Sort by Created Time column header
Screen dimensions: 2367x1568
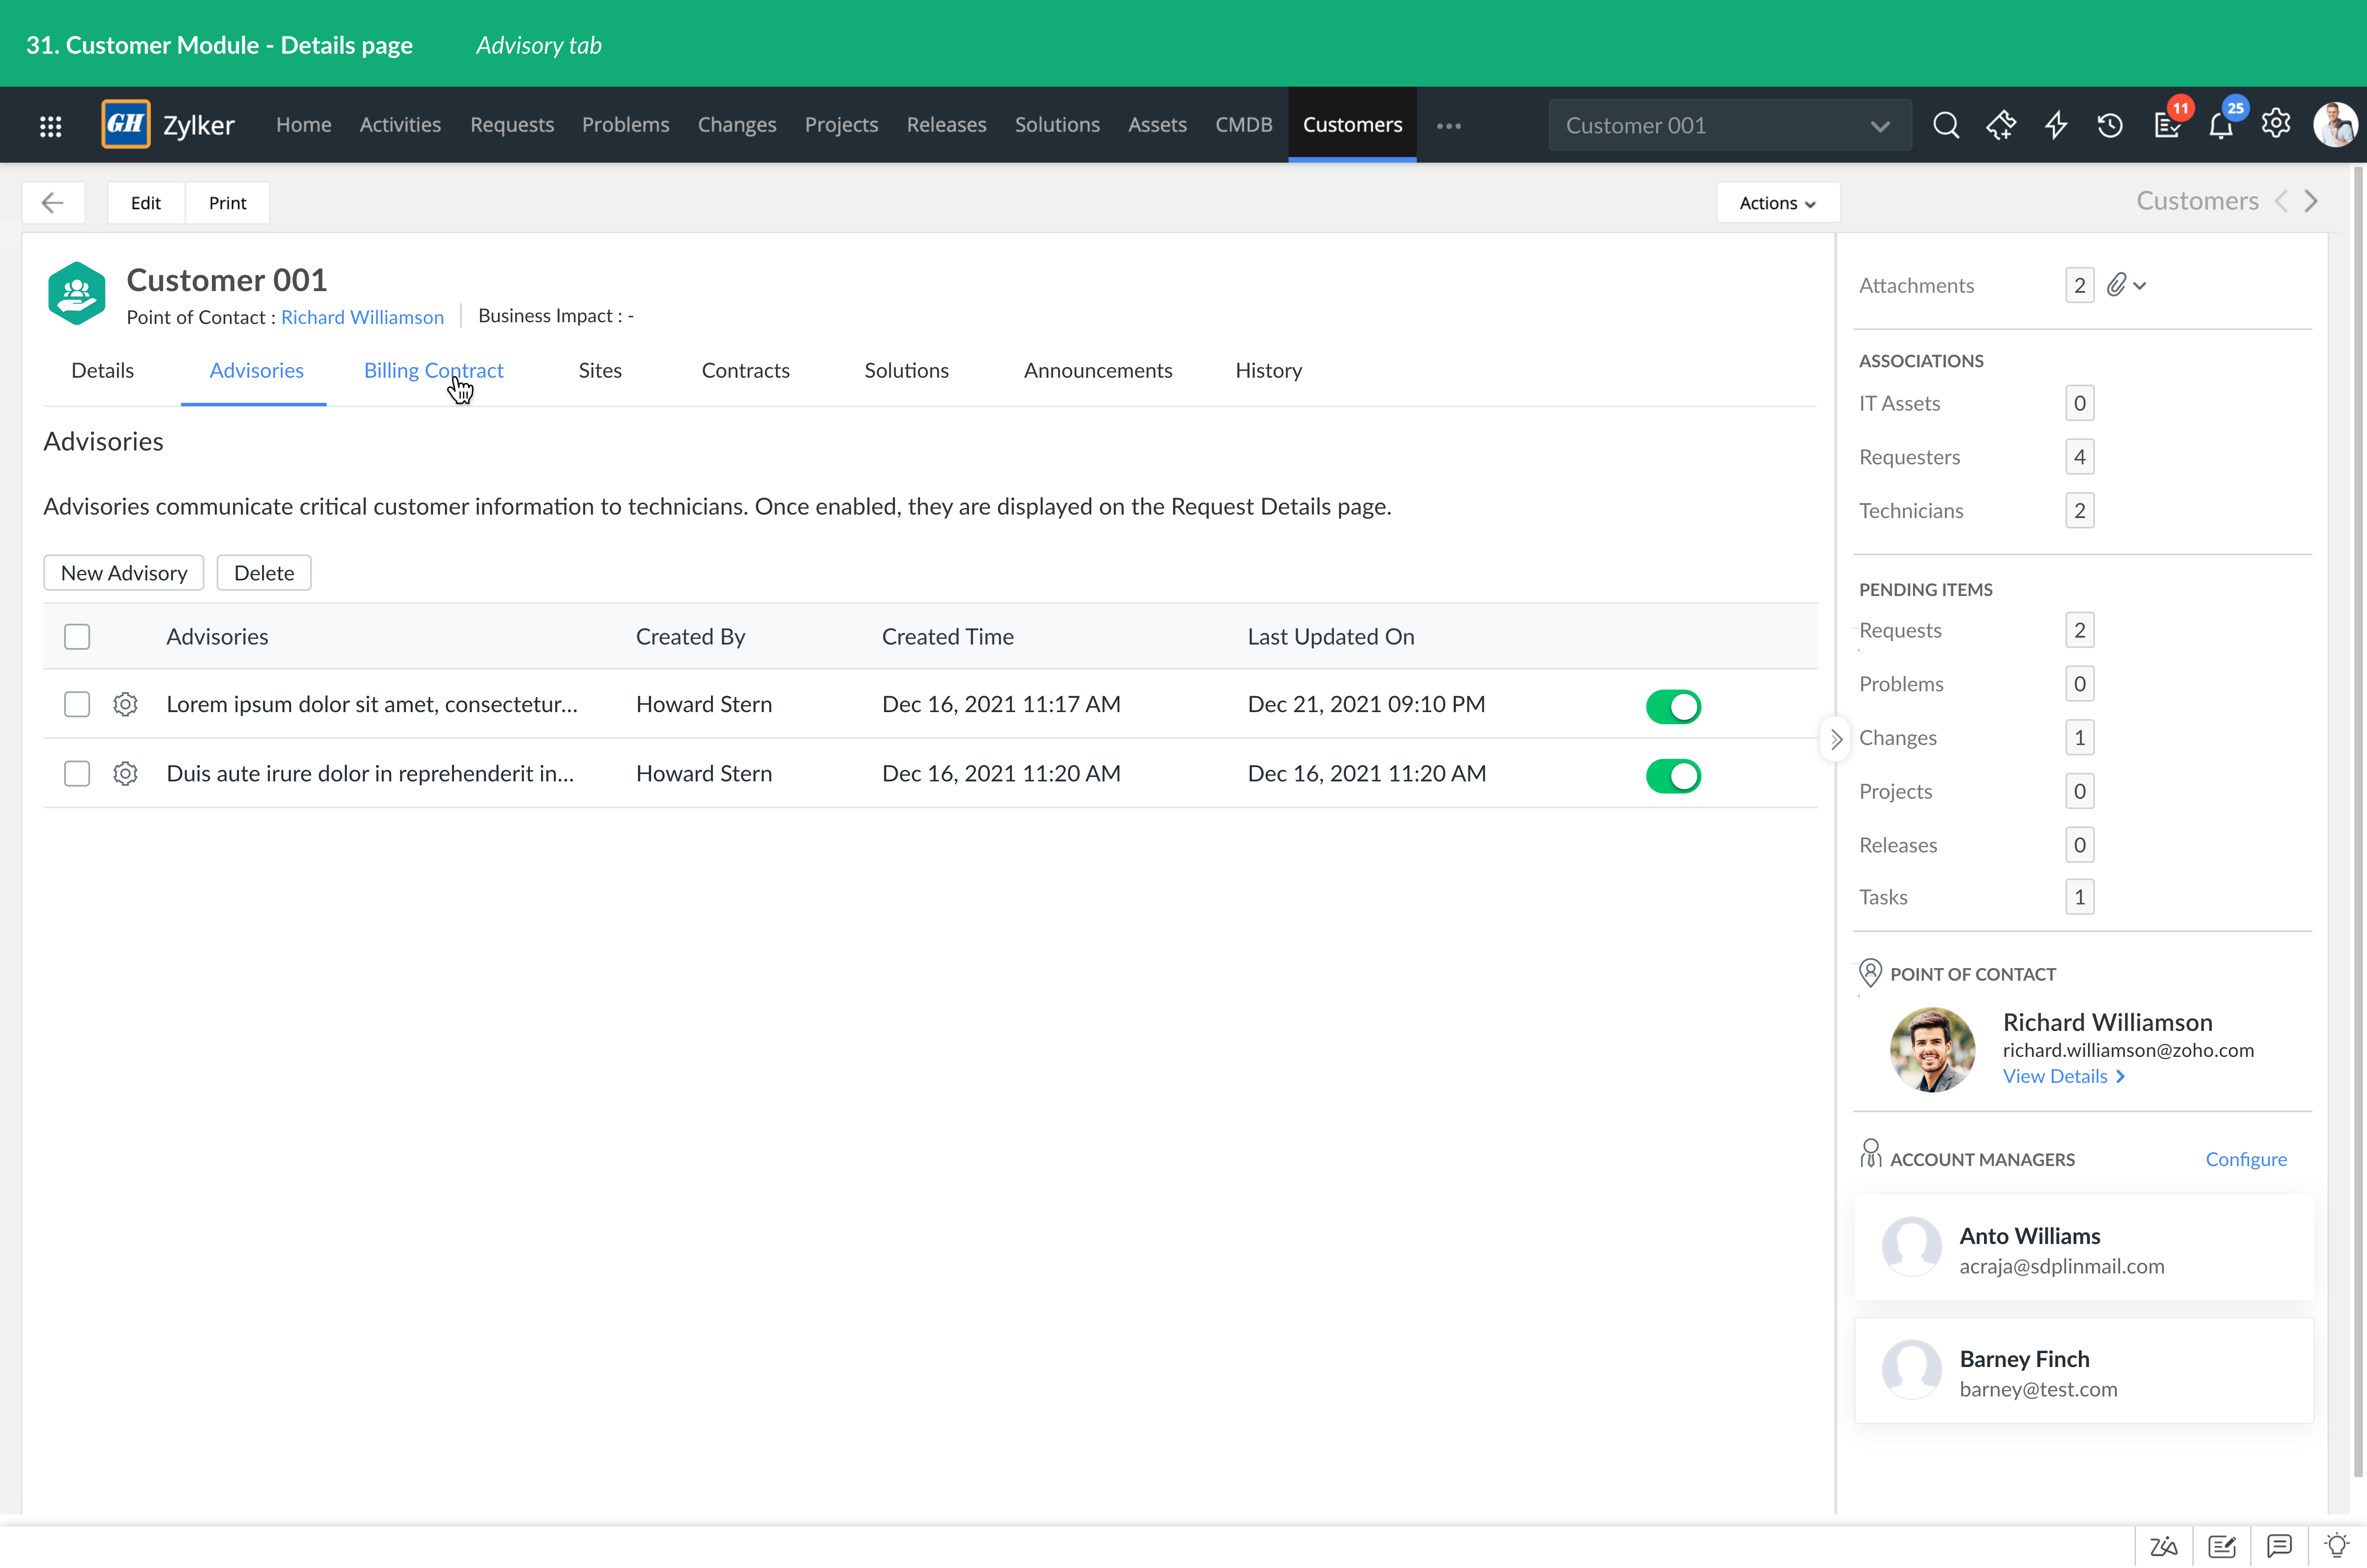[947, 637]
